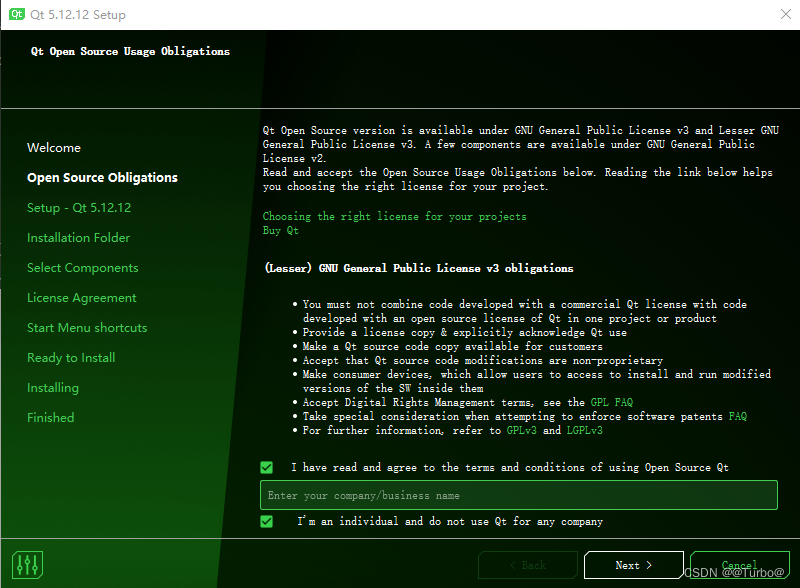Click the Next button
800x588 pixels.
[633, 565]
